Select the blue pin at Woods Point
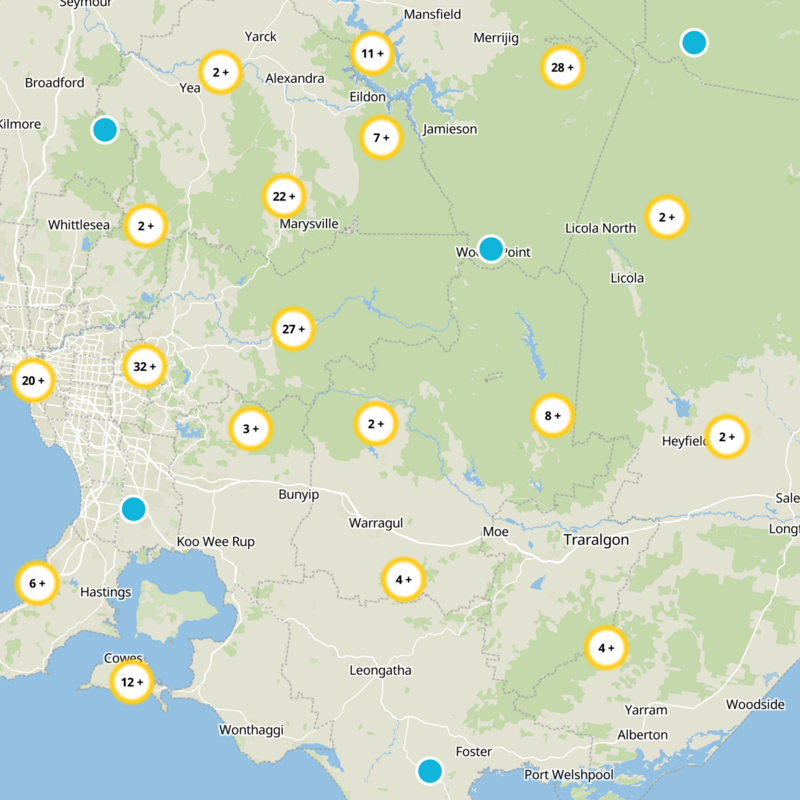Viewport: 800px width, 800px height. coord(489,250)
